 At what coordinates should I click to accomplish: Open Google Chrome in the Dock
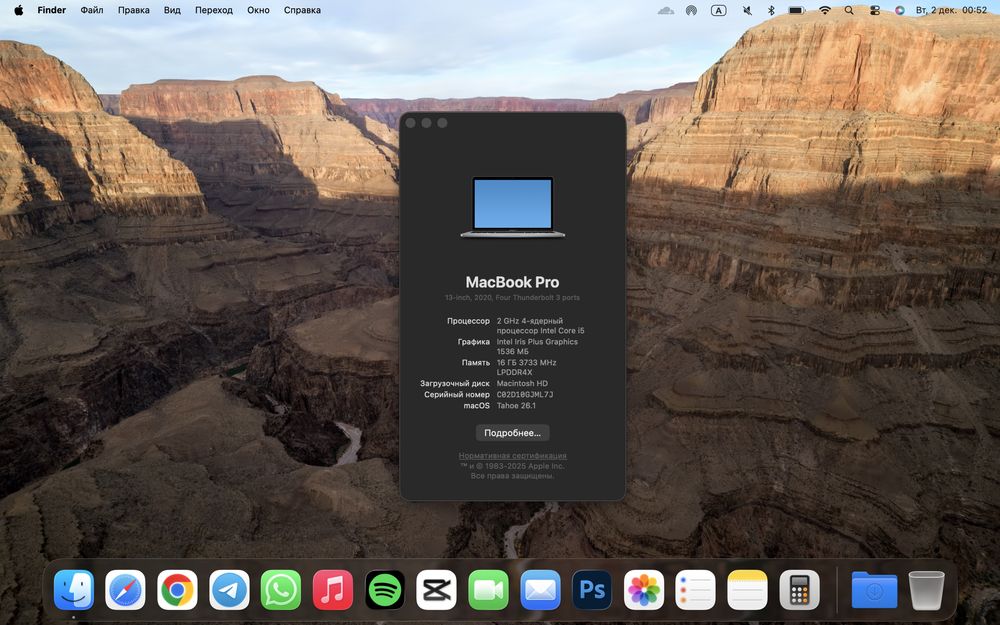[177, 590]
